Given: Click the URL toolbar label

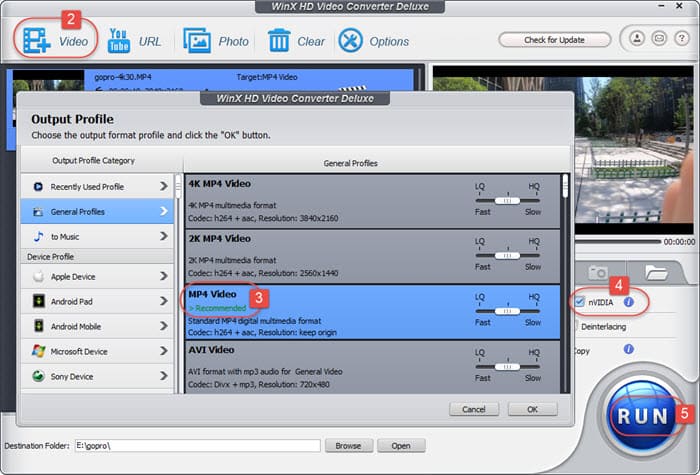Looking at the screenshot, I should point(150,42).
